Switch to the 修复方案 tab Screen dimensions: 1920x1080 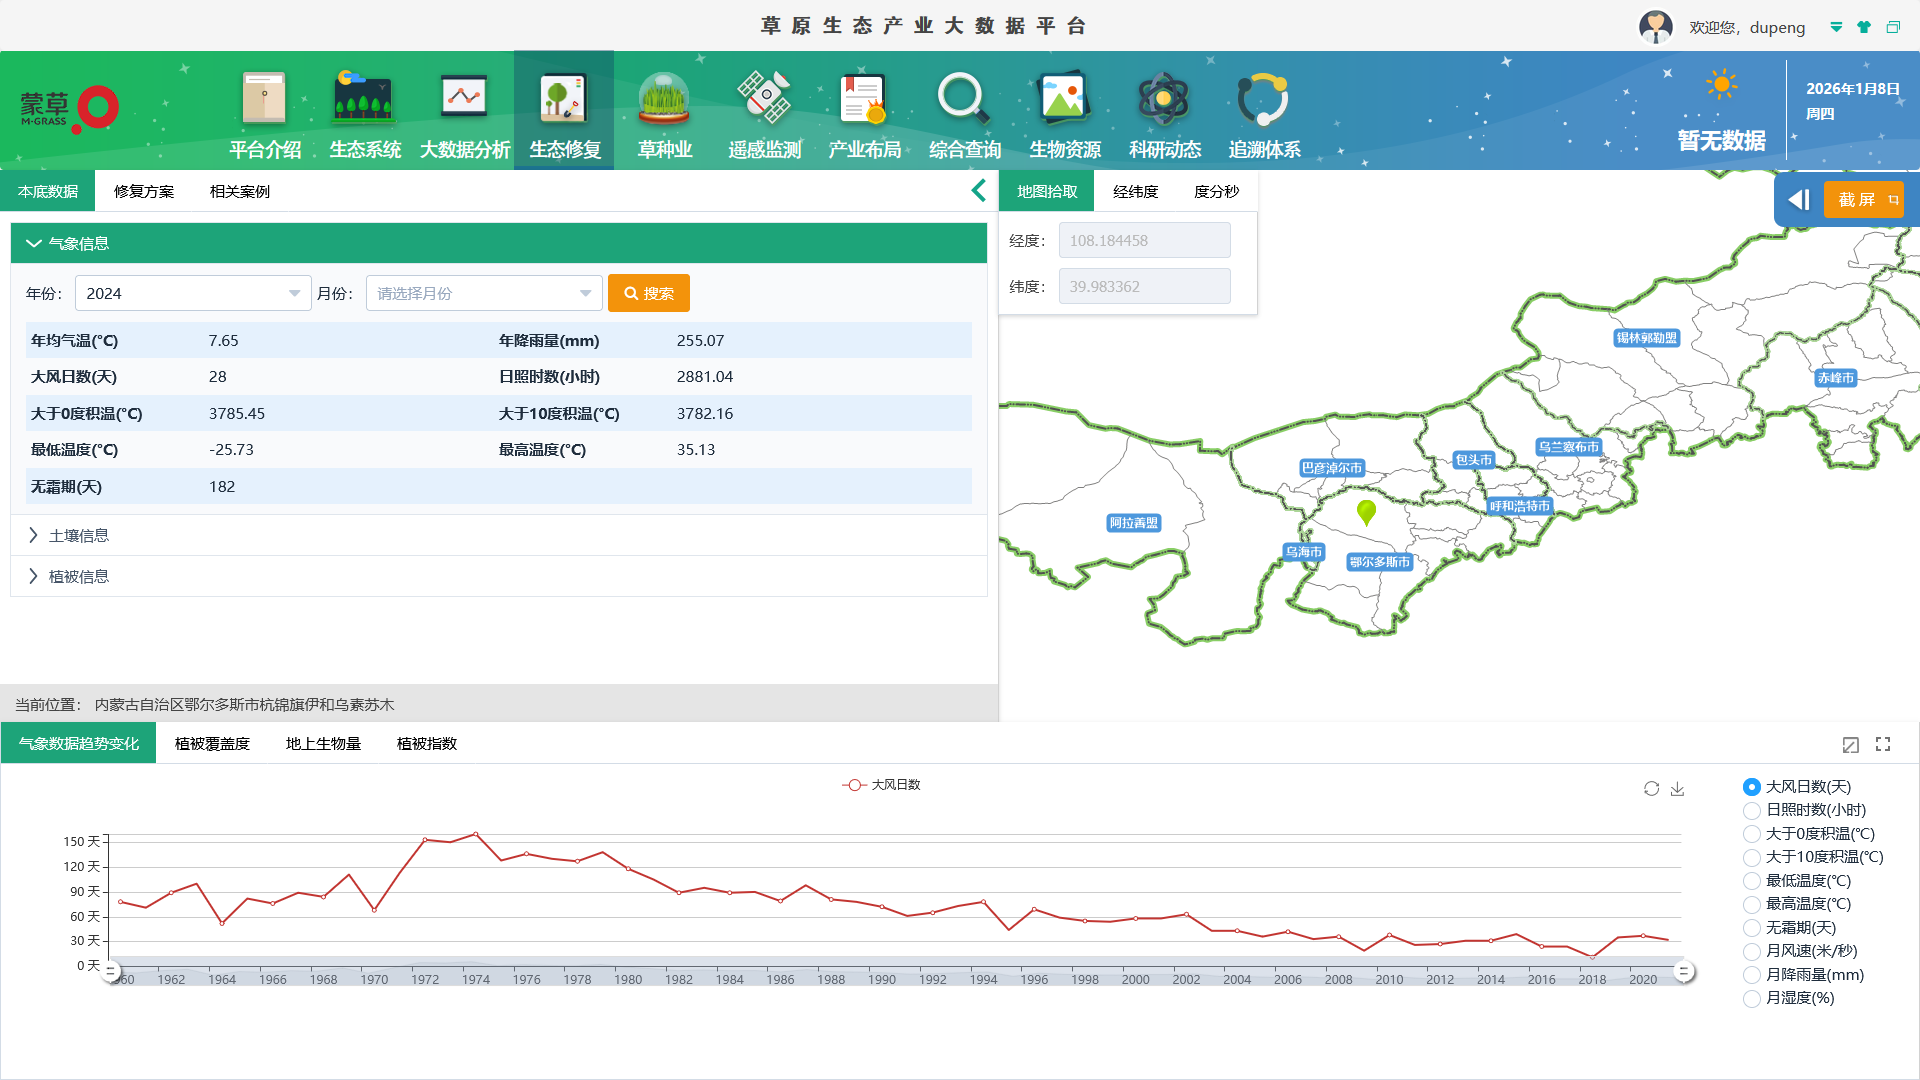(144, 191)
